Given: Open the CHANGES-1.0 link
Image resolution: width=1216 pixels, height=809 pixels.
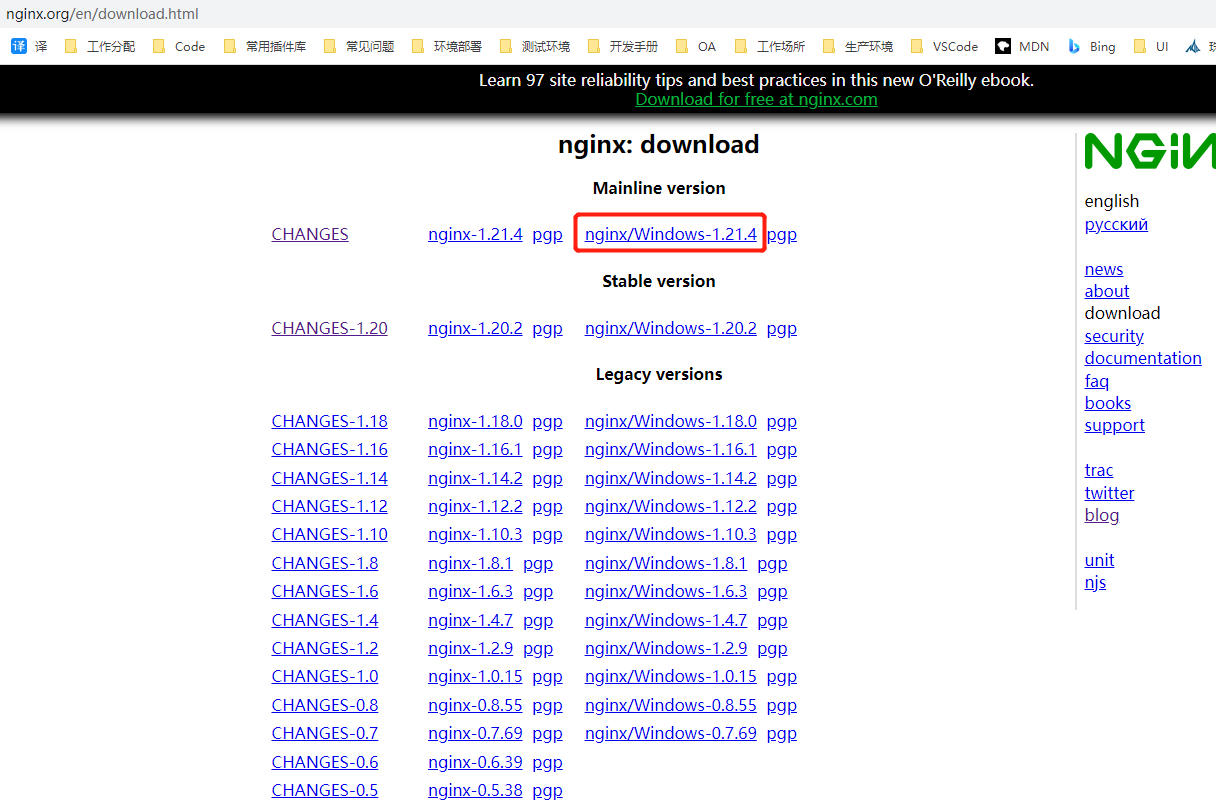Looking at the screenshot, I should click(x=325, y=676).
